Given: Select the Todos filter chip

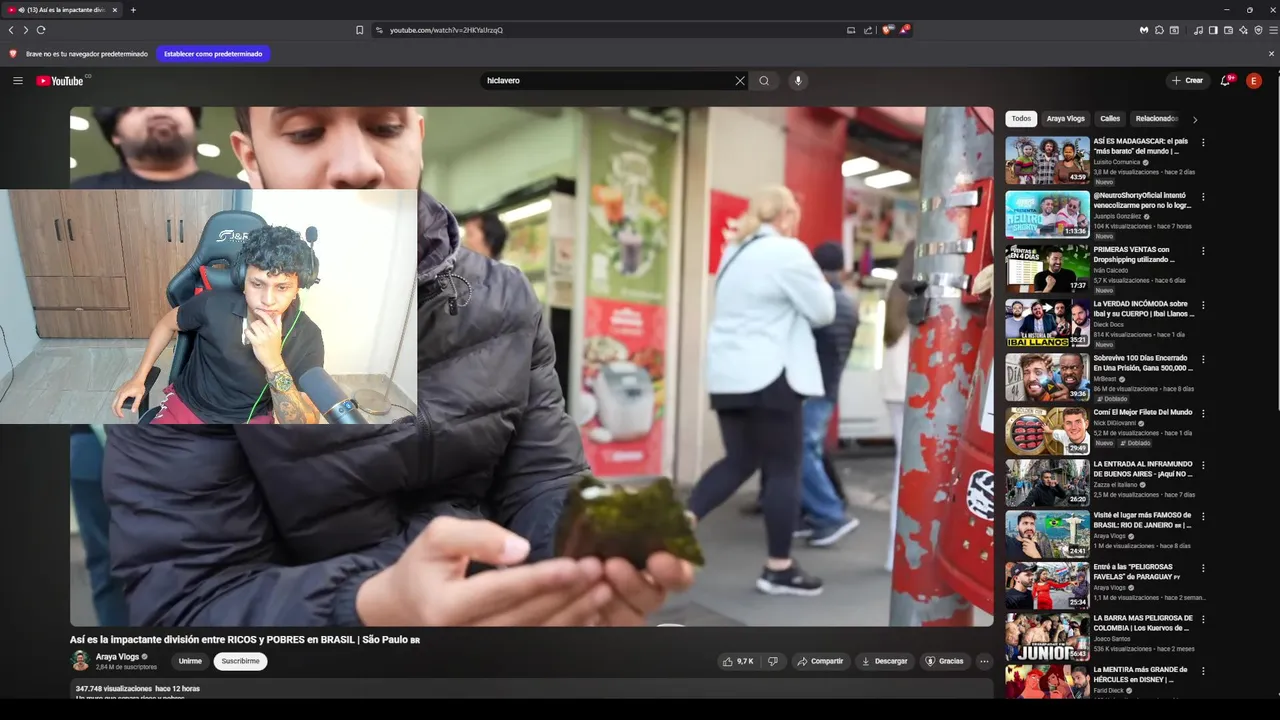Looking at the screenshot, I should pos(1021,119).
